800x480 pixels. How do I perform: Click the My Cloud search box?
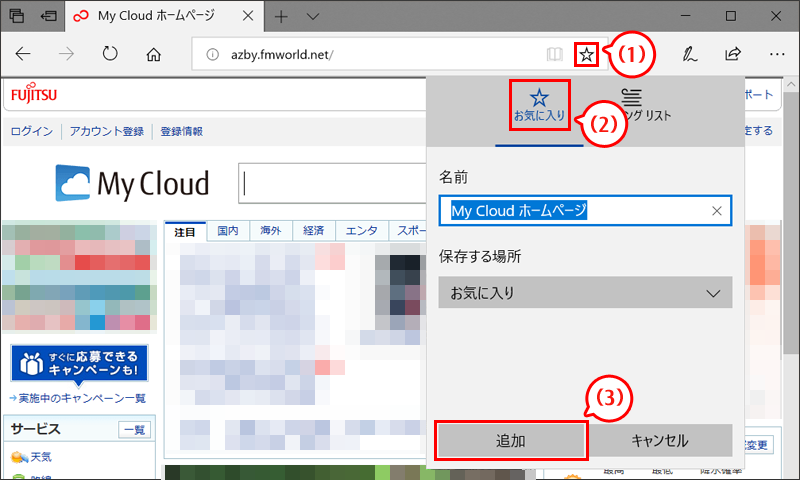[x=333, y=184]
